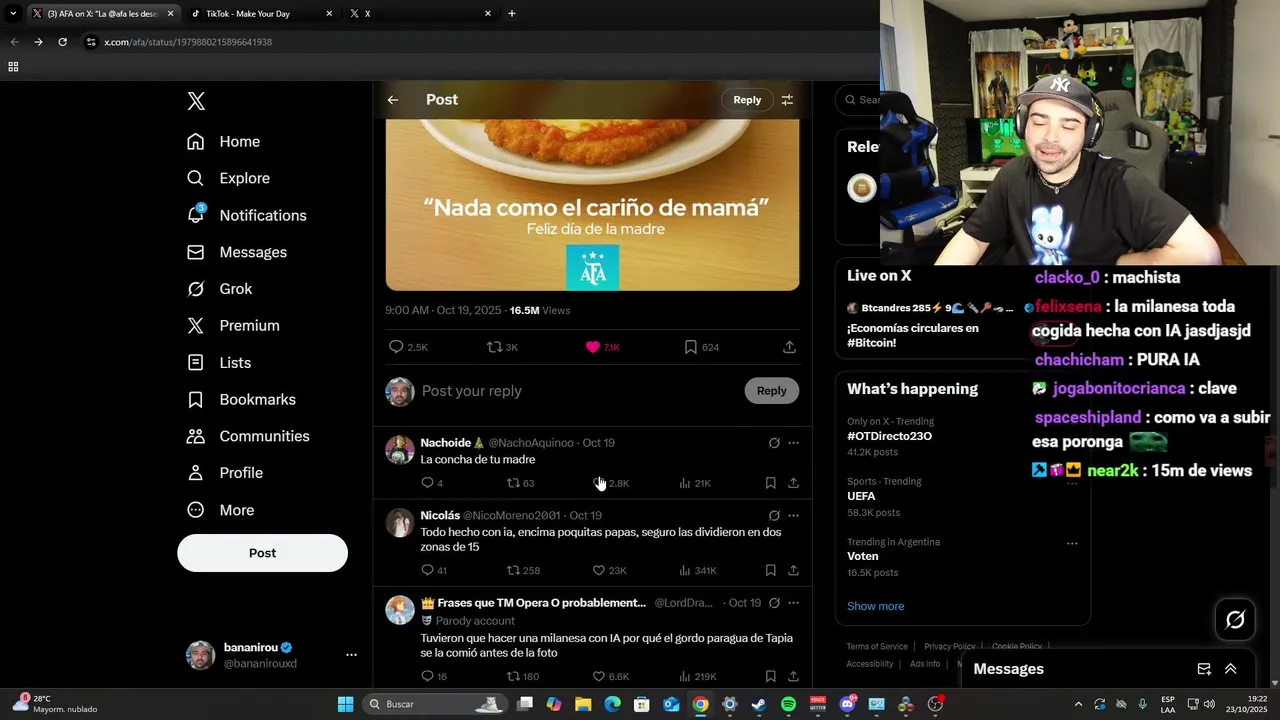Share Nachoide's comment
This screenshot has width=1280, height=720.
(793, 483)
